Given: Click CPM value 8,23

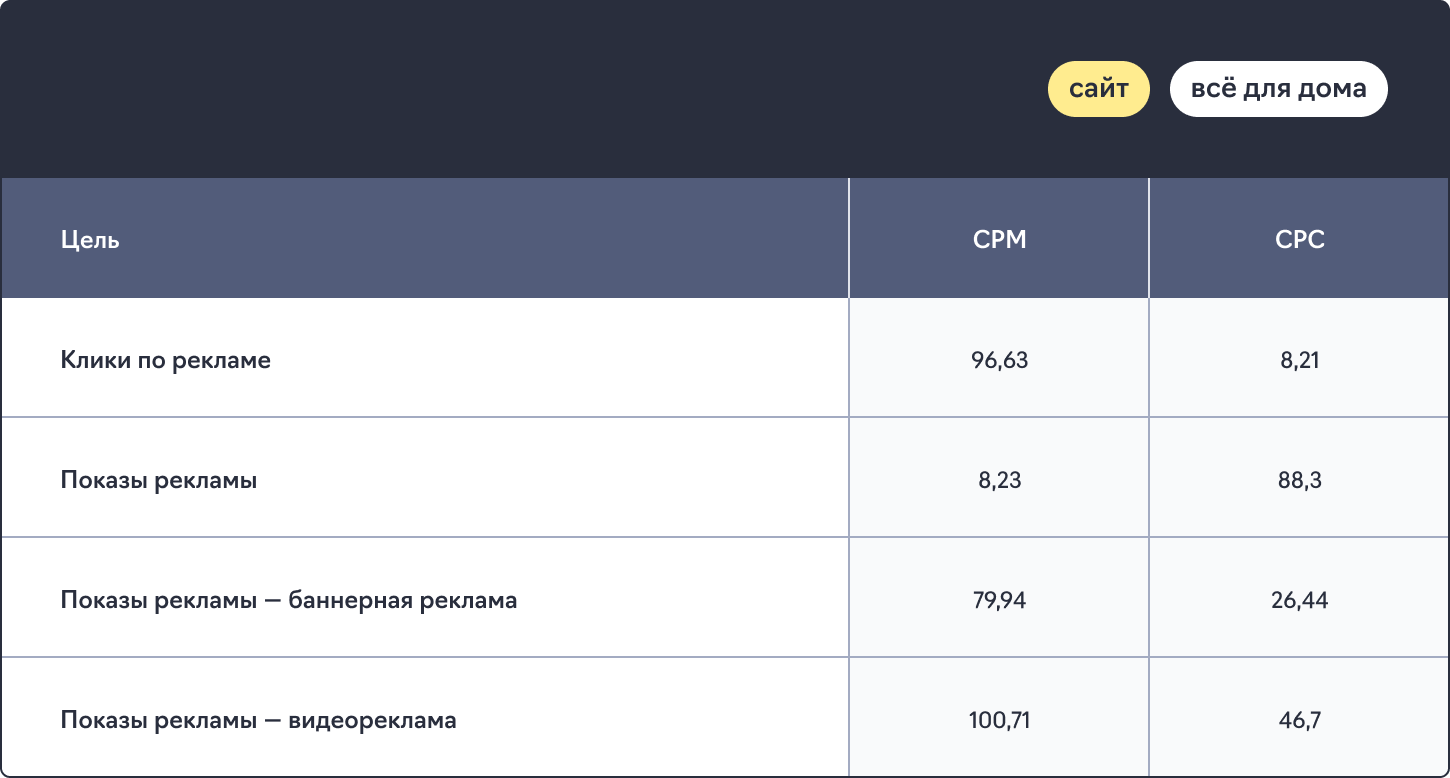Looking at the screenshot, I should pyautogui.click(x=999, y=480).
